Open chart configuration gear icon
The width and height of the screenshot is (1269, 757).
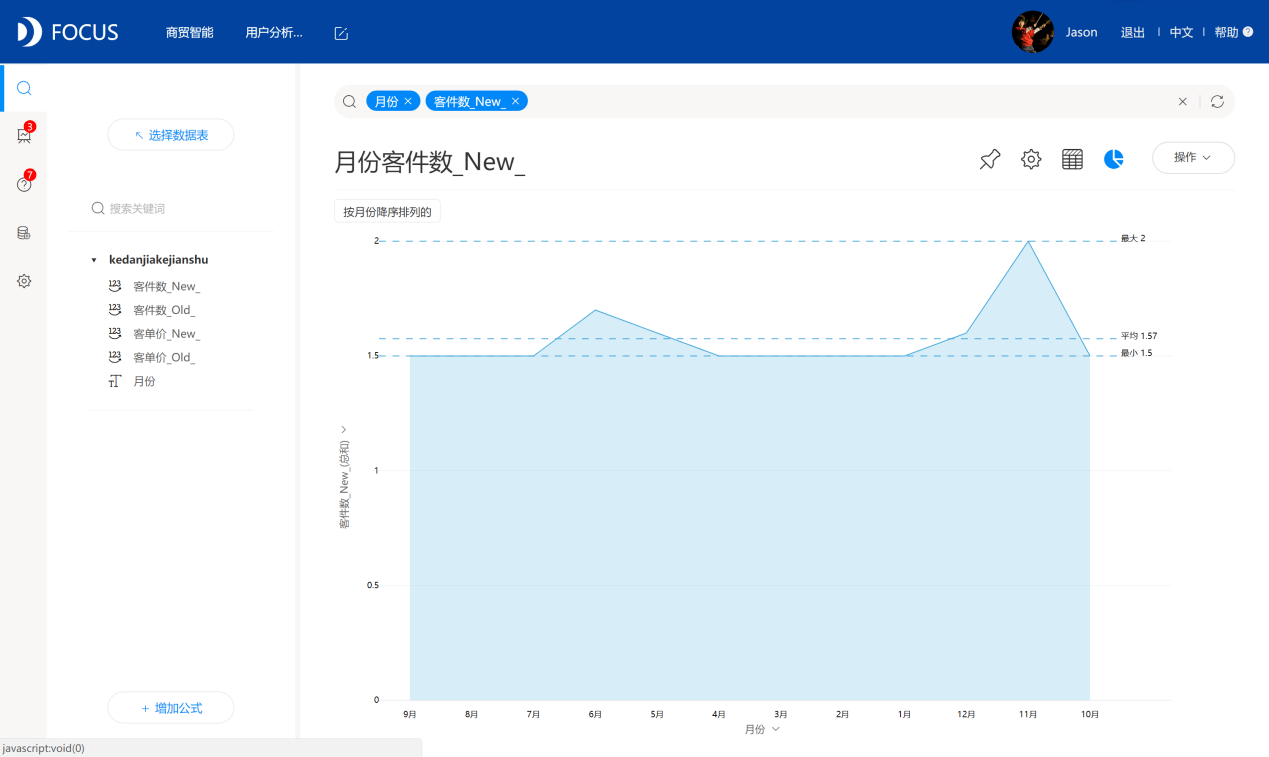1031,159
